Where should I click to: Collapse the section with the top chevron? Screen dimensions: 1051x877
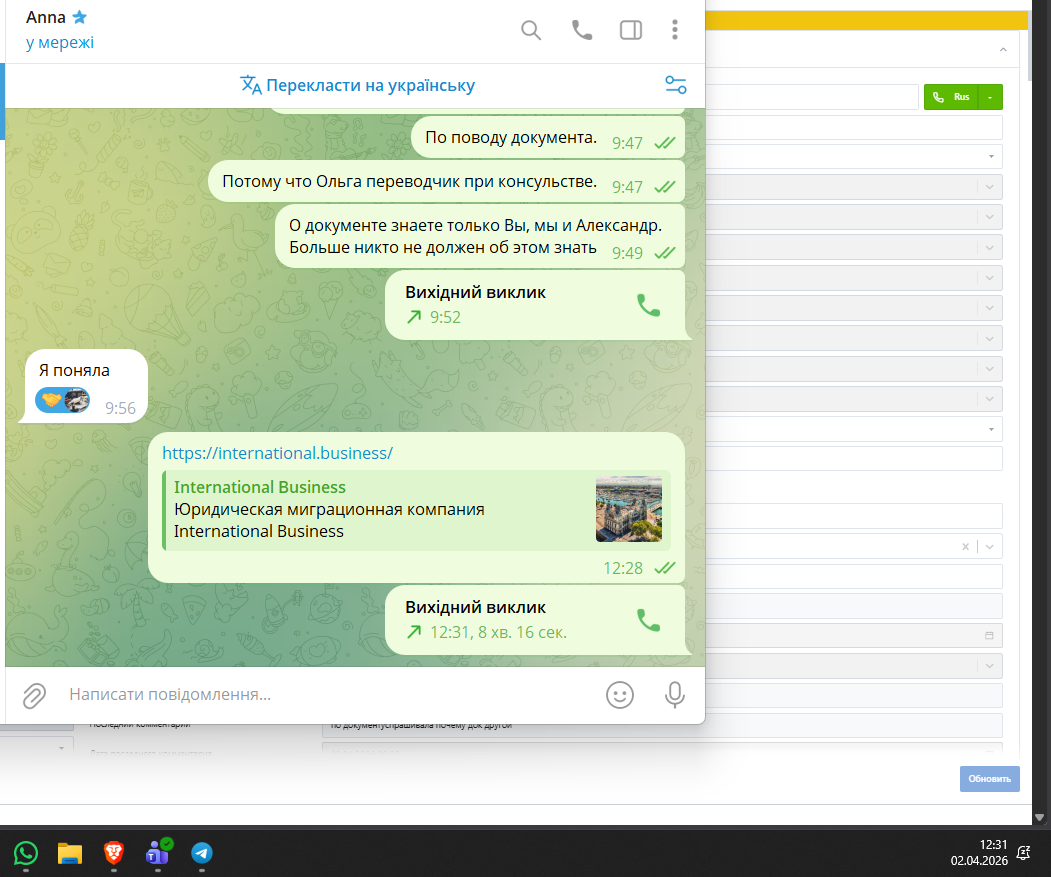click(1003, 50)
